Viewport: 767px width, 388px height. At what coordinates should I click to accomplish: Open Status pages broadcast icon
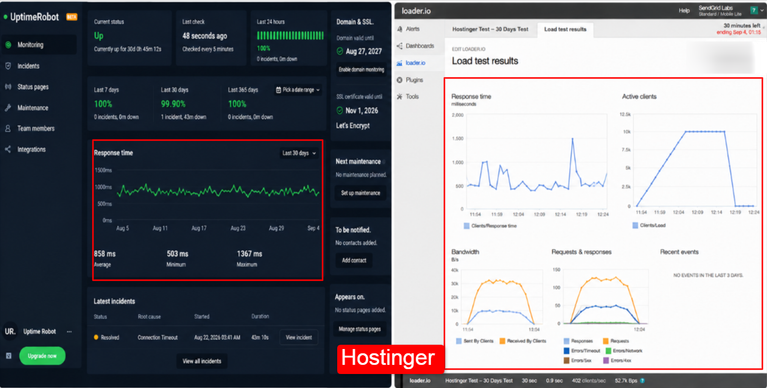pos(8,87)
